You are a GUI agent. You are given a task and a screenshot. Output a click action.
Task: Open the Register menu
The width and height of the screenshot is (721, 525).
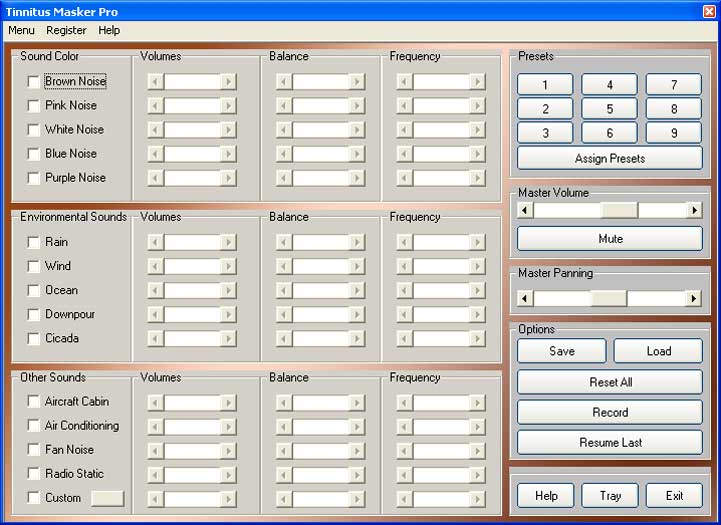click(66, 30)
